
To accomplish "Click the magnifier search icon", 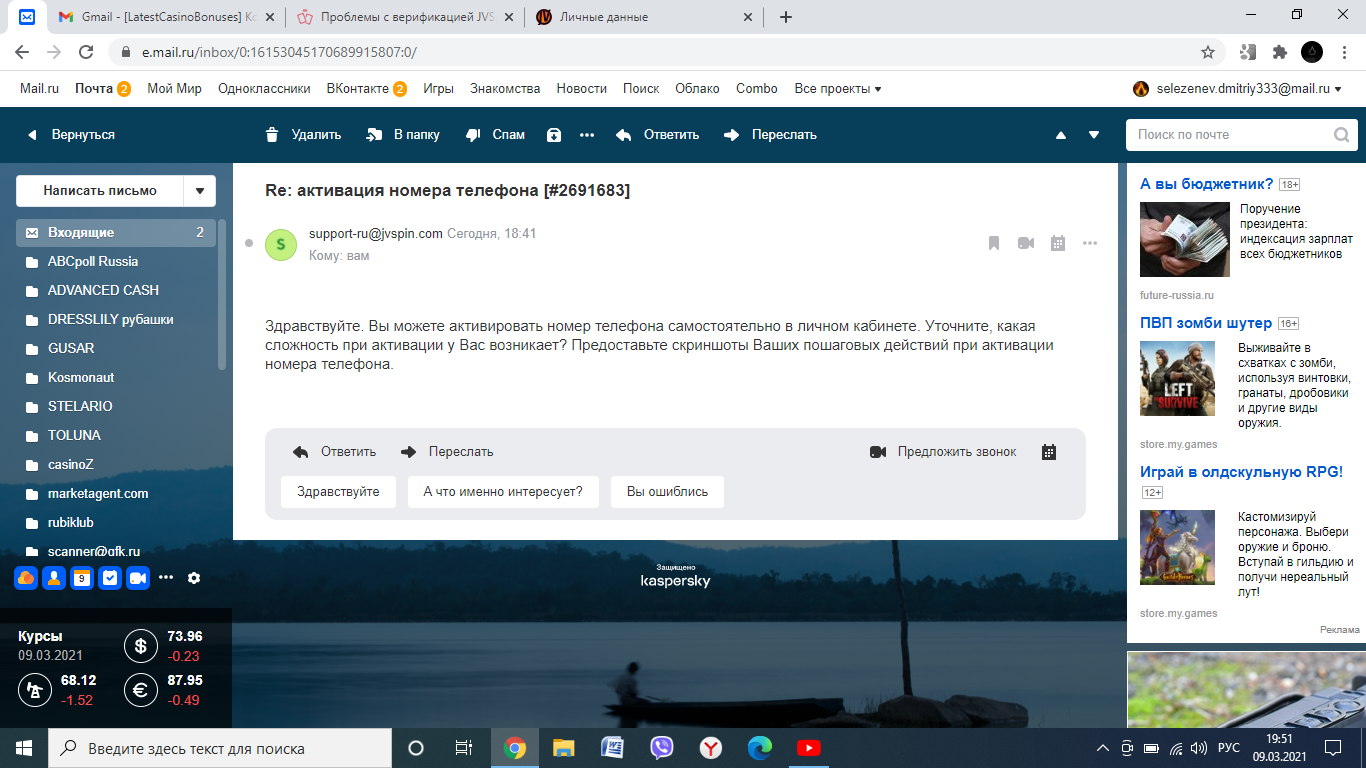I will (x=1341, y=134).
